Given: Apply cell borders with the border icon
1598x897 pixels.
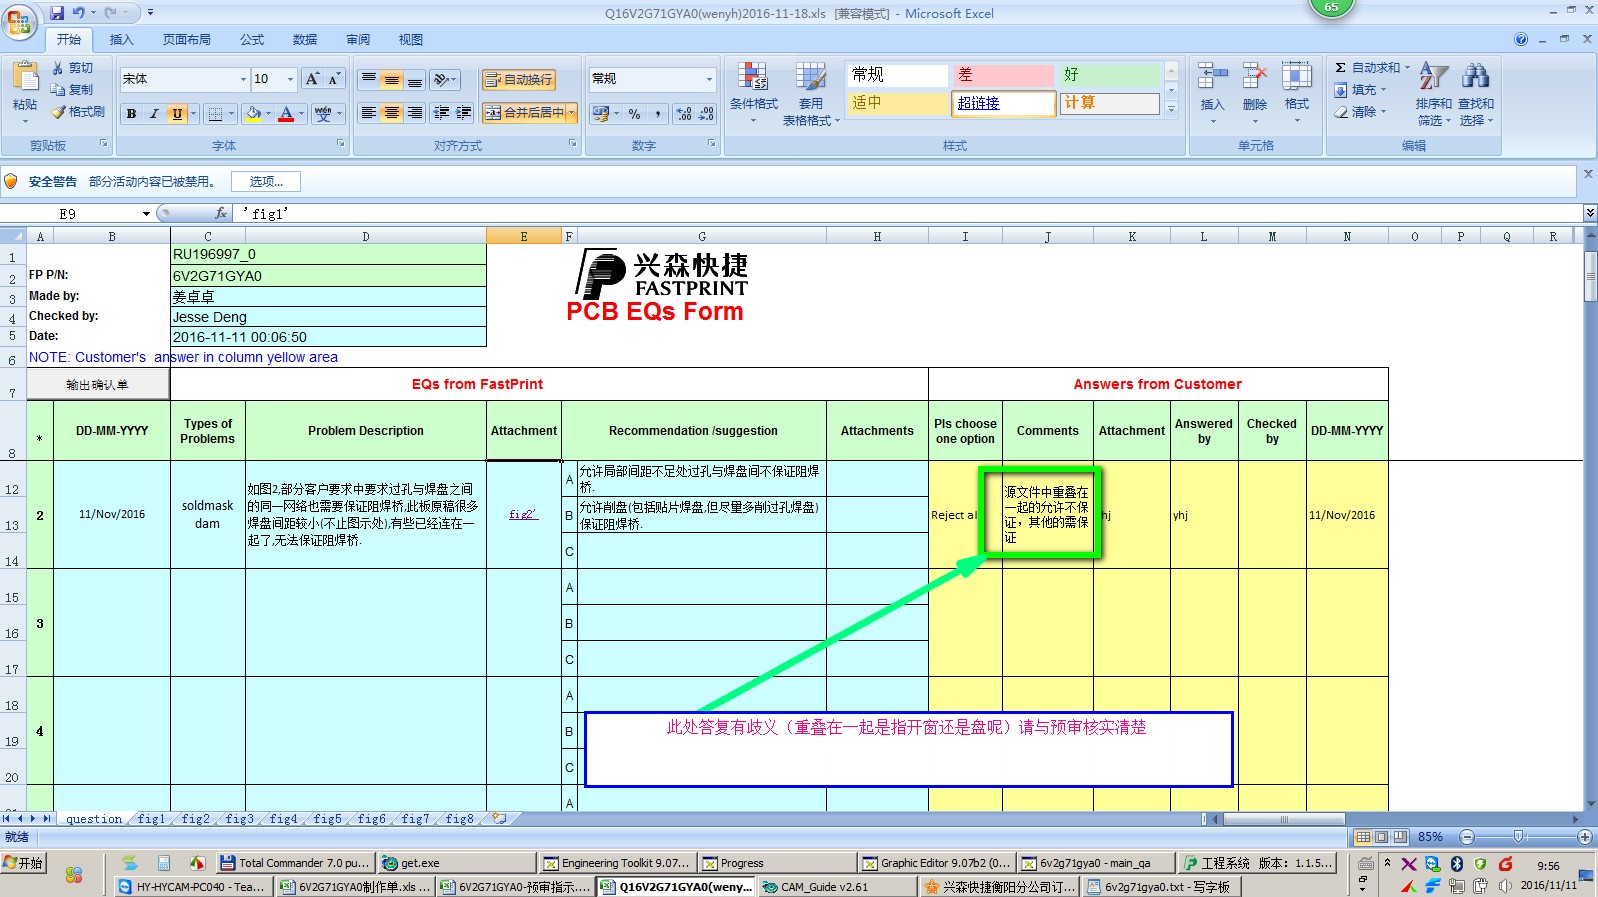Looking at the screenshot, I should [215, 114].
